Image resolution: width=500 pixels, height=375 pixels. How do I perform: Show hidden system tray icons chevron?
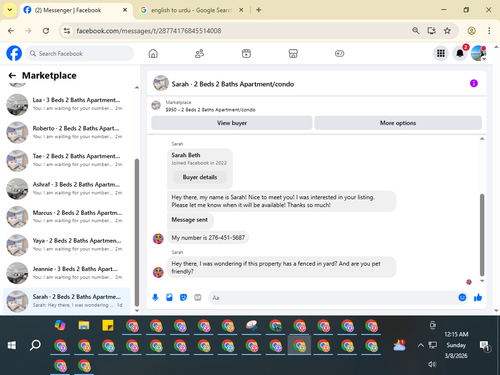(x=421, y=345)
